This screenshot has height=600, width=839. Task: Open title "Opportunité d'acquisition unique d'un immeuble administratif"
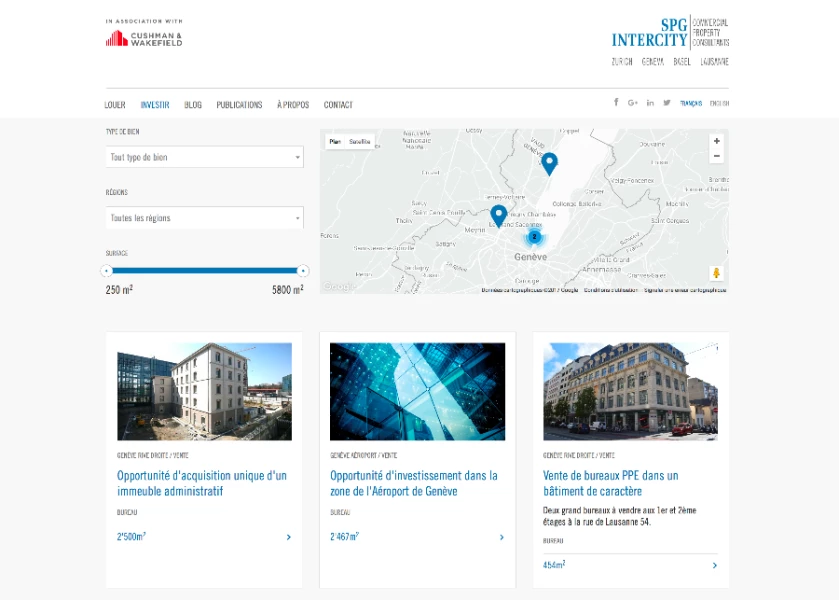[x=202, y=483]
